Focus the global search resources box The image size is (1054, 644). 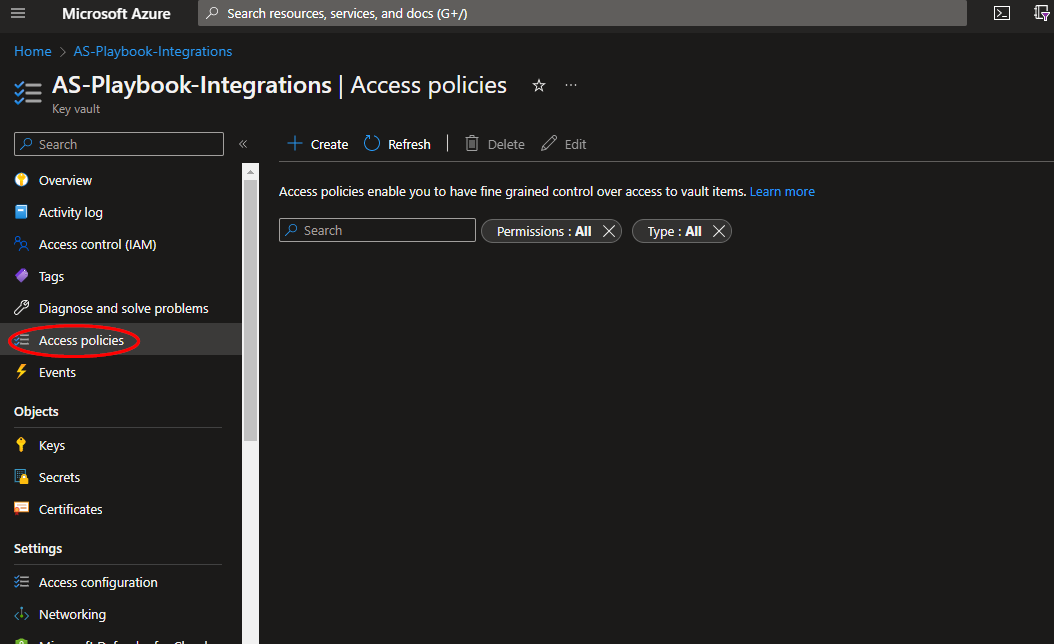tap(582, 13)
